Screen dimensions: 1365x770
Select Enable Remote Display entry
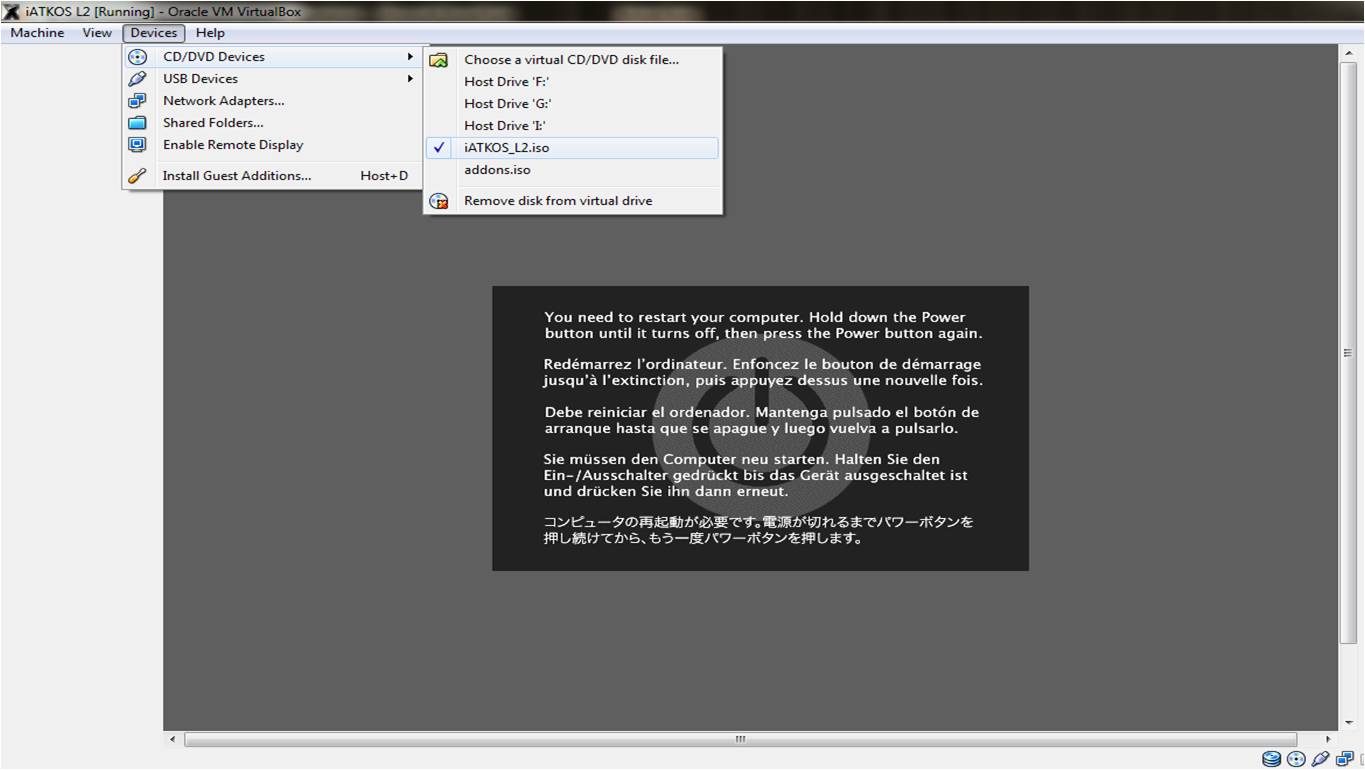[272, 145]
